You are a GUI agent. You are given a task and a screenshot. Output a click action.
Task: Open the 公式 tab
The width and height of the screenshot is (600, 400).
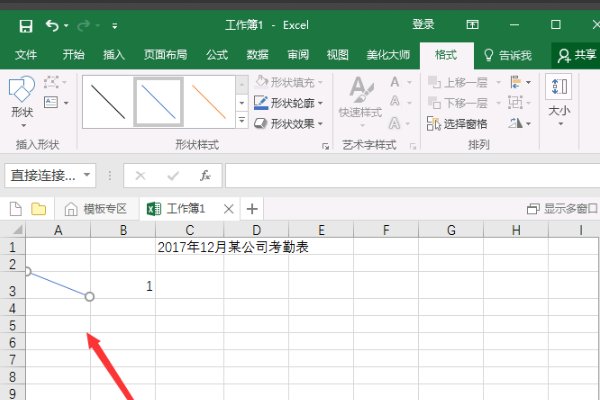217,55
